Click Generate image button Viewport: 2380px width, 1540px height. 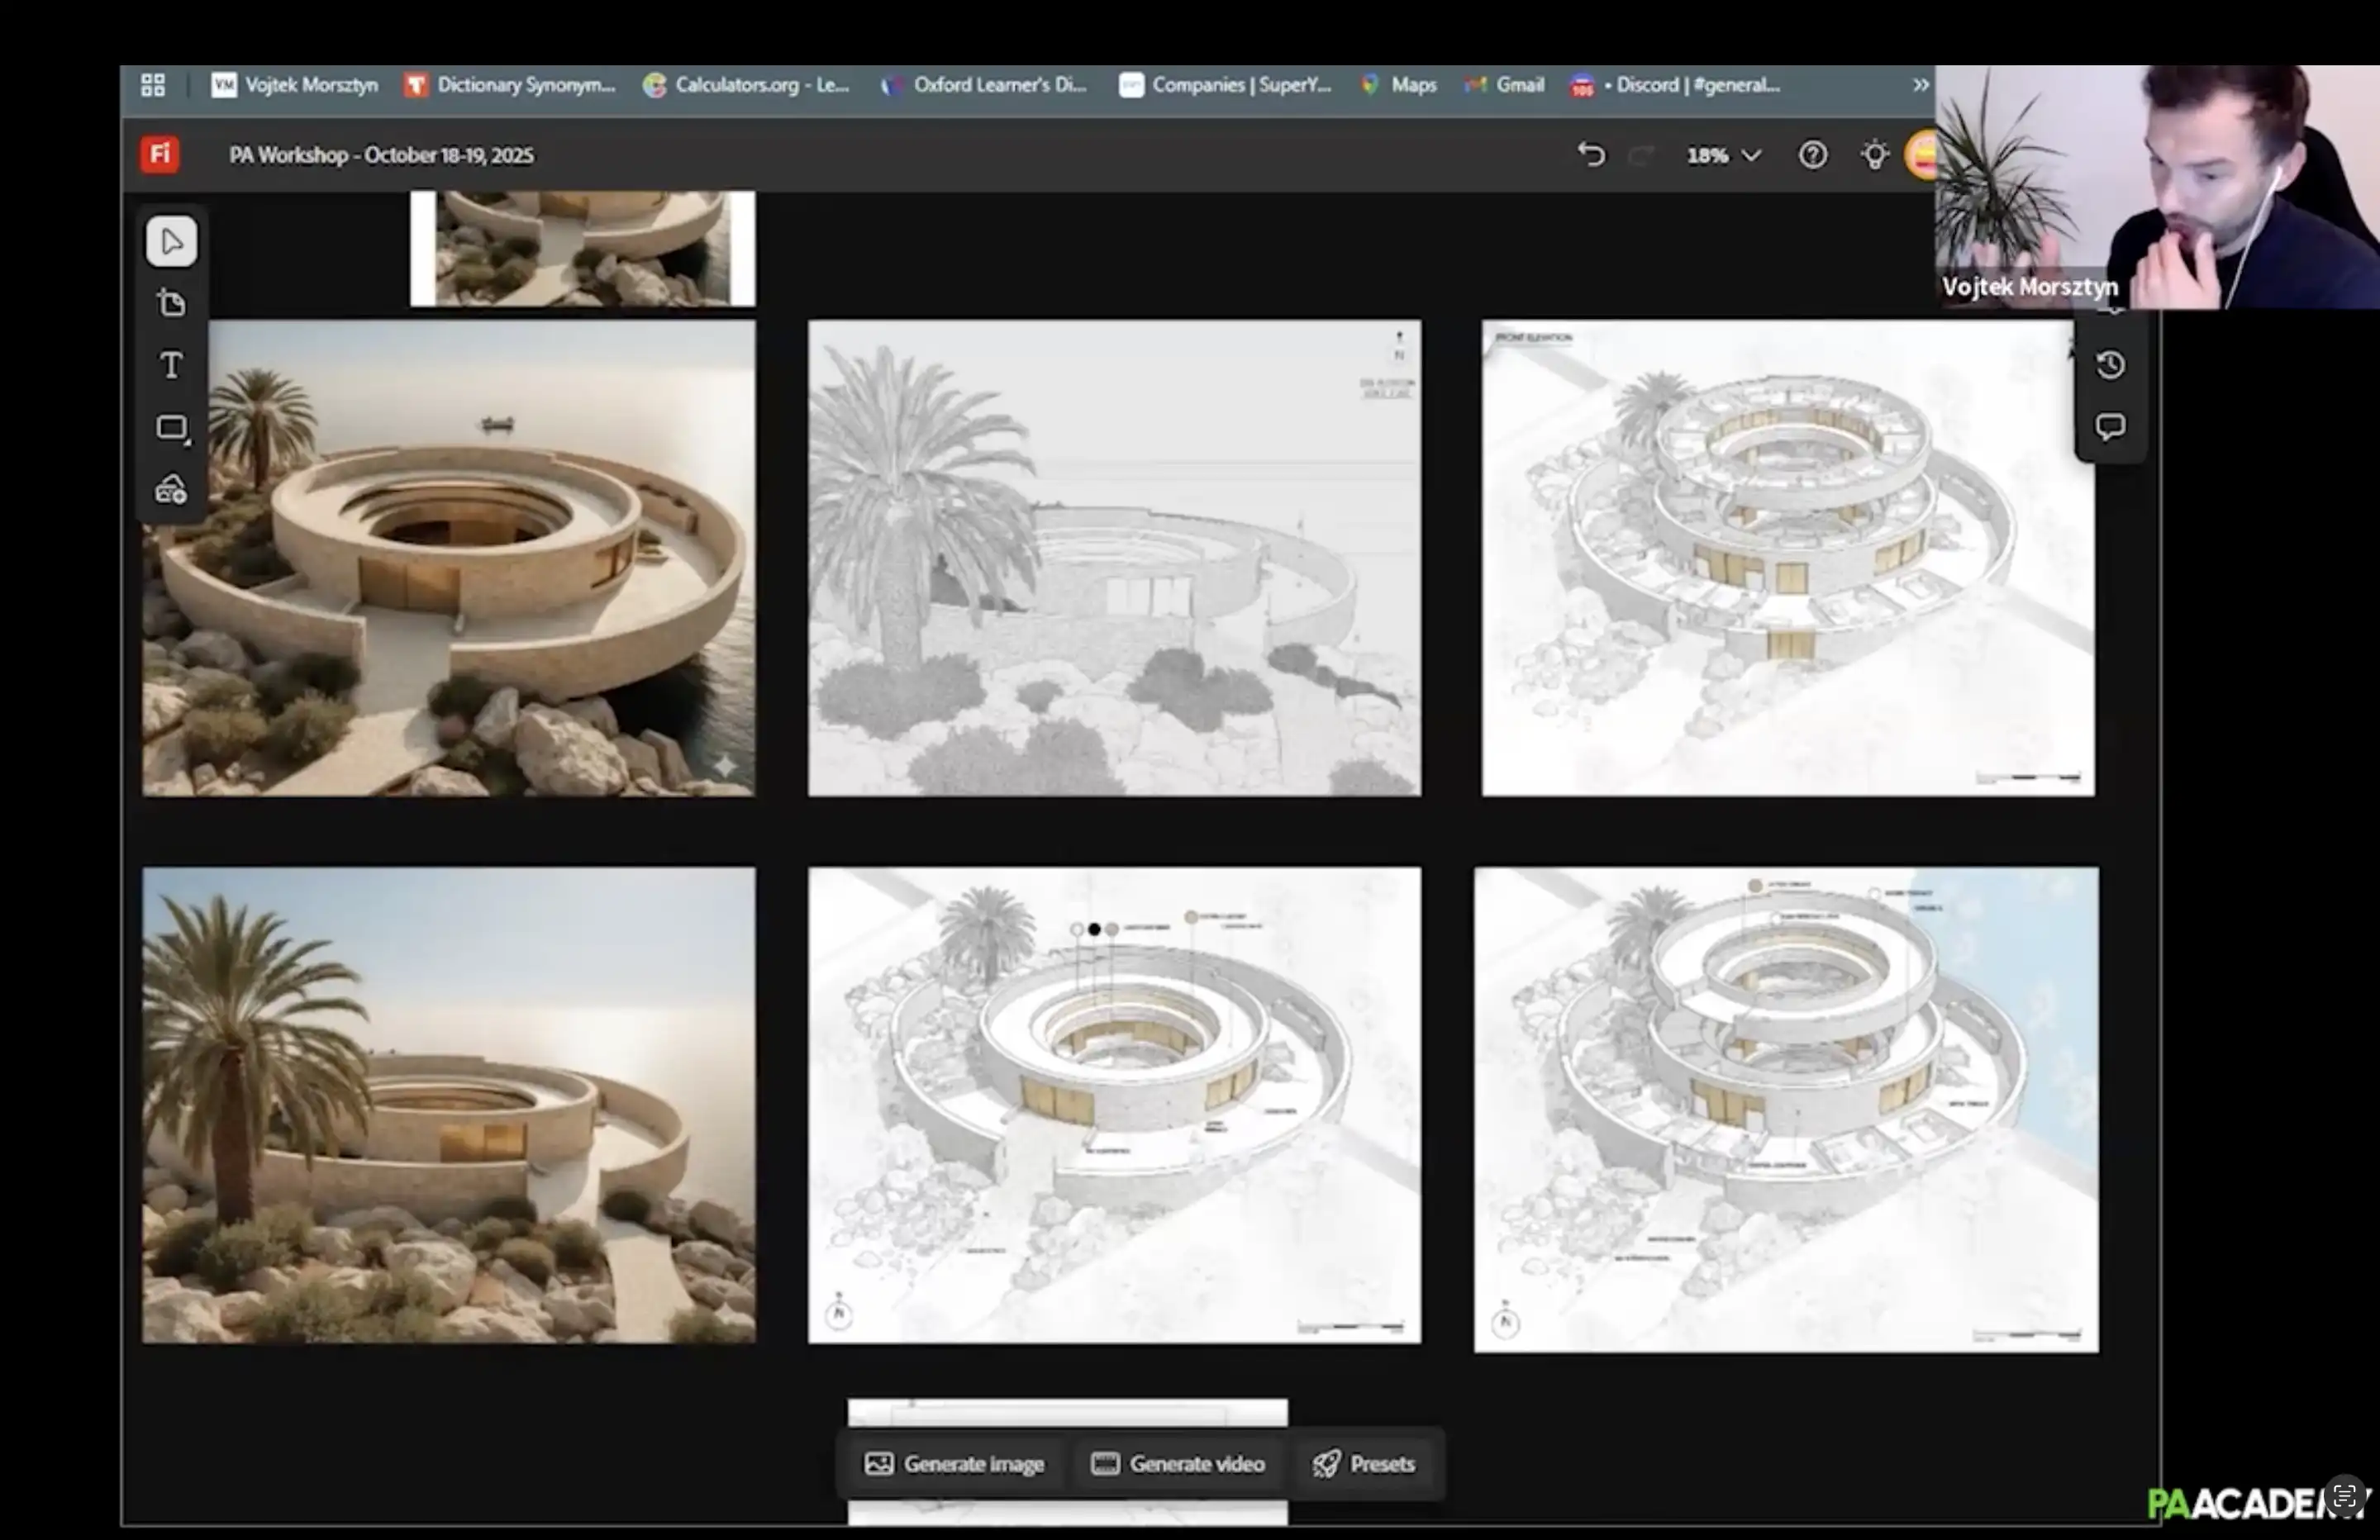coord(954,1464)
